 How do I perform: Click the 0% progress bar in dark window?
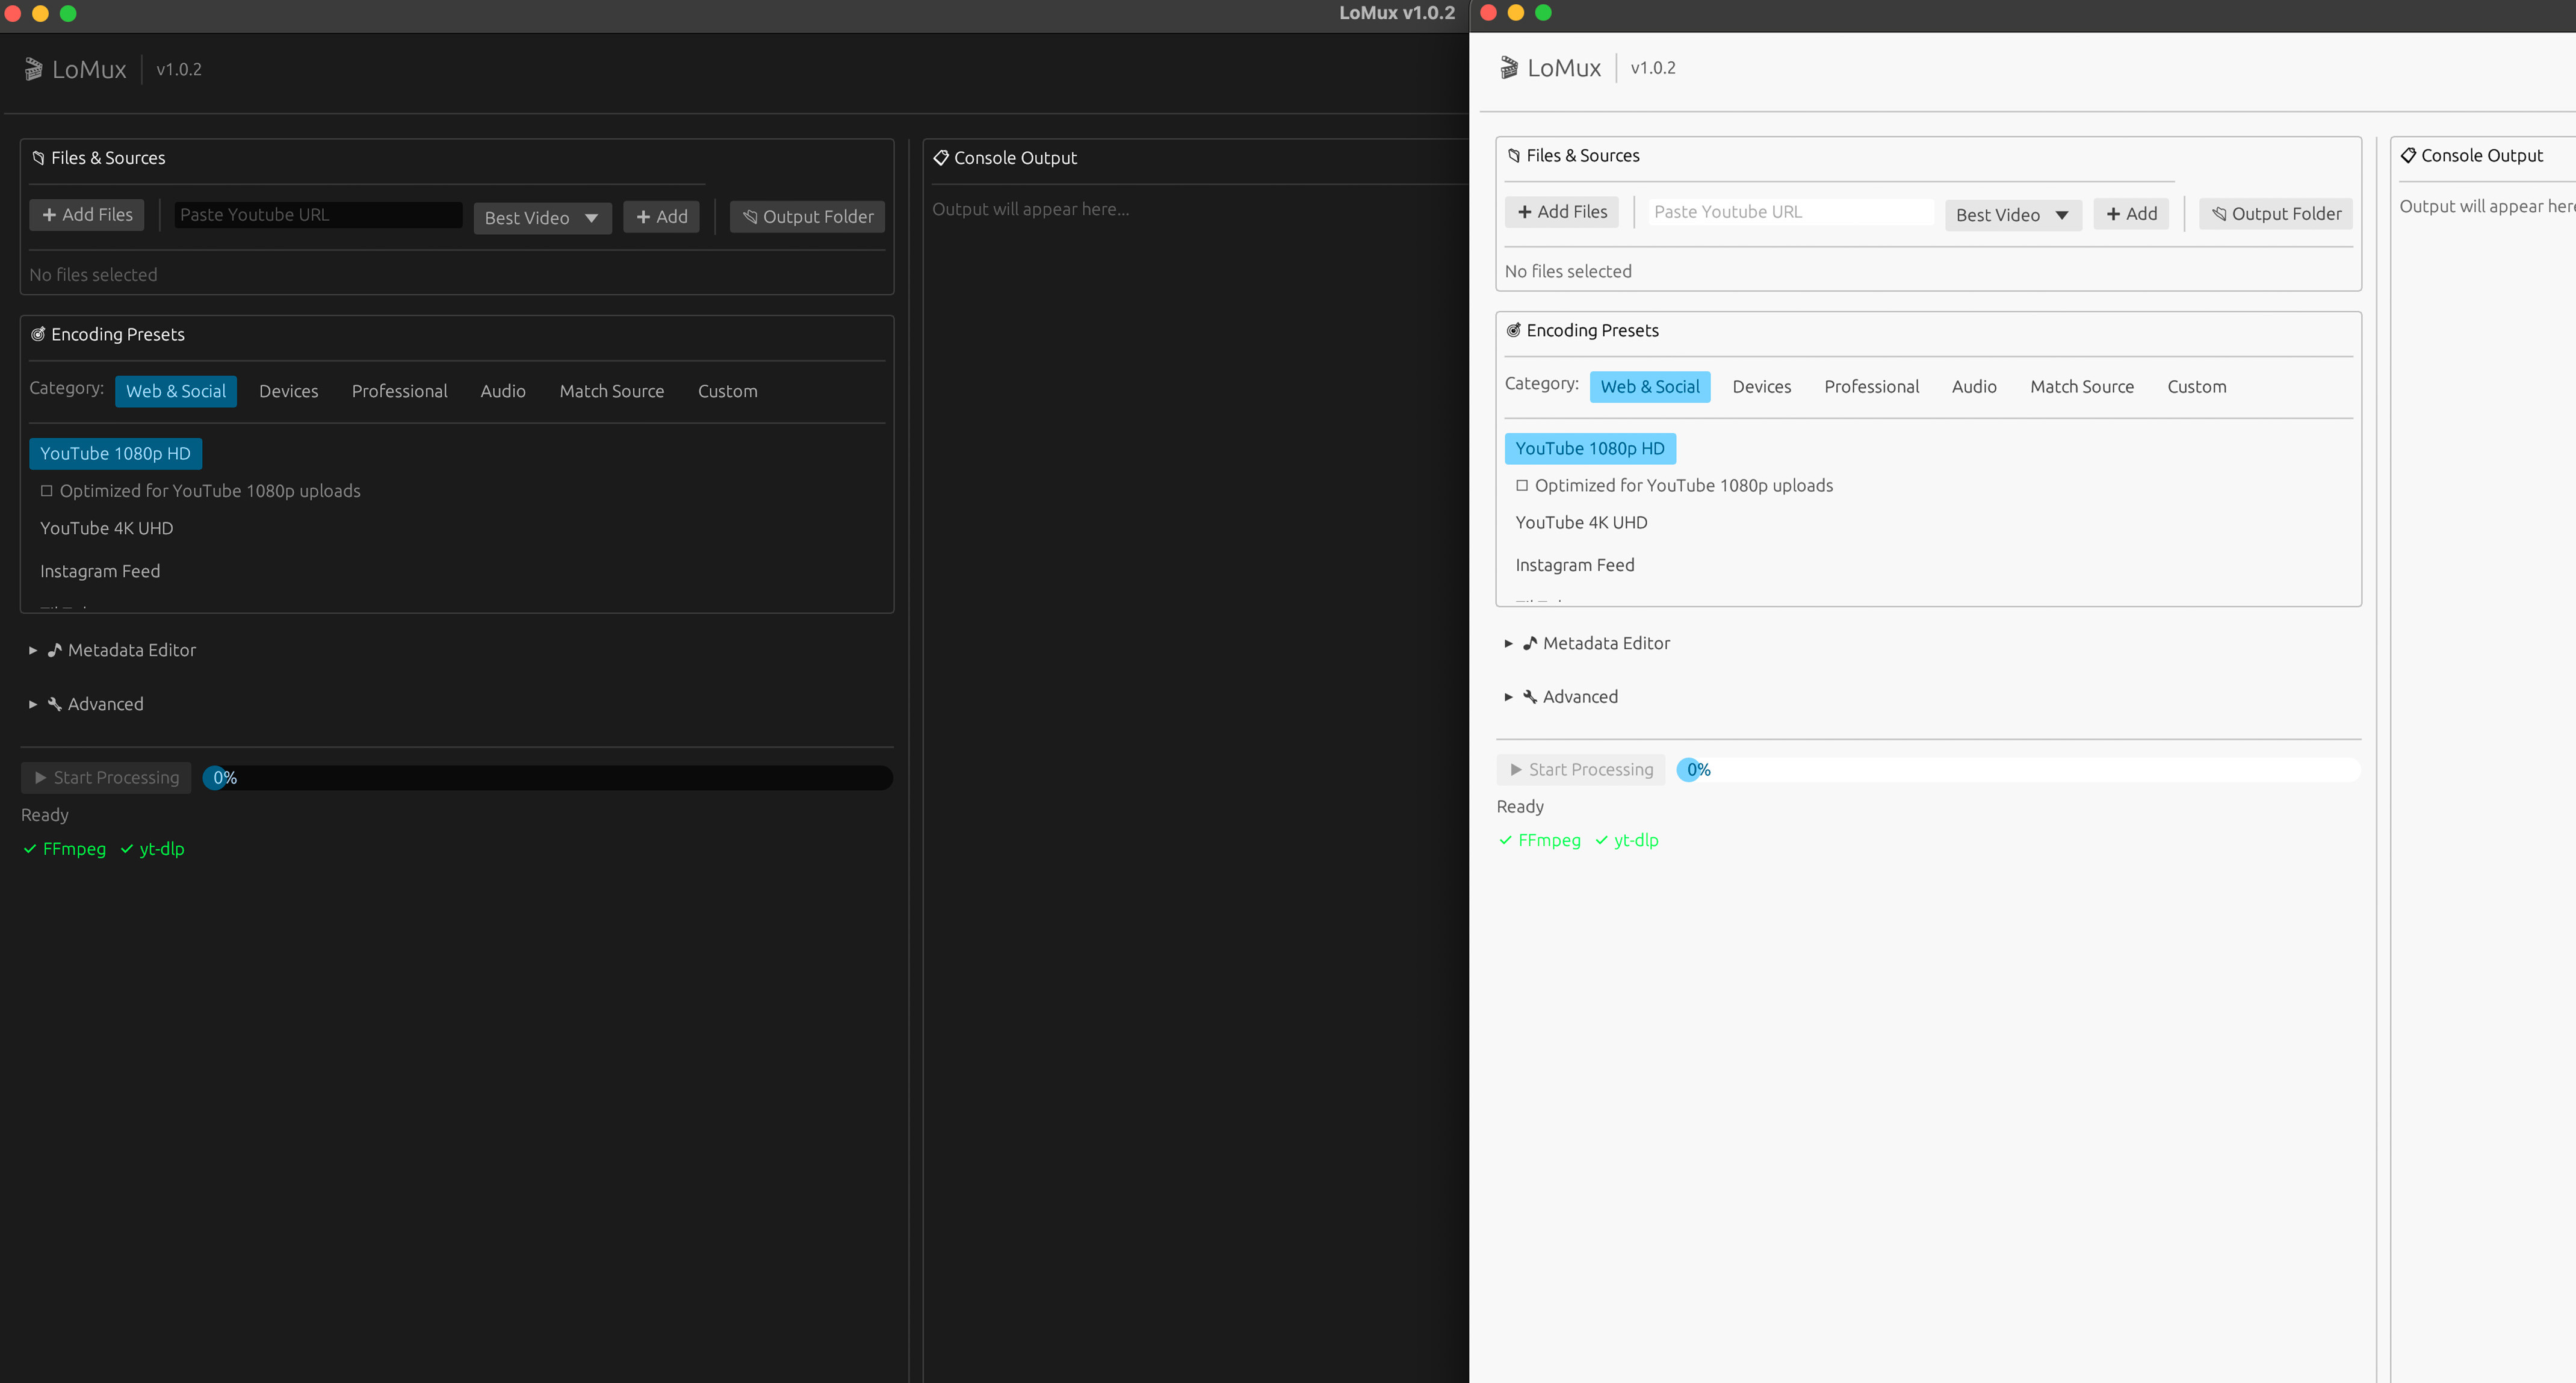click(548, 778)
